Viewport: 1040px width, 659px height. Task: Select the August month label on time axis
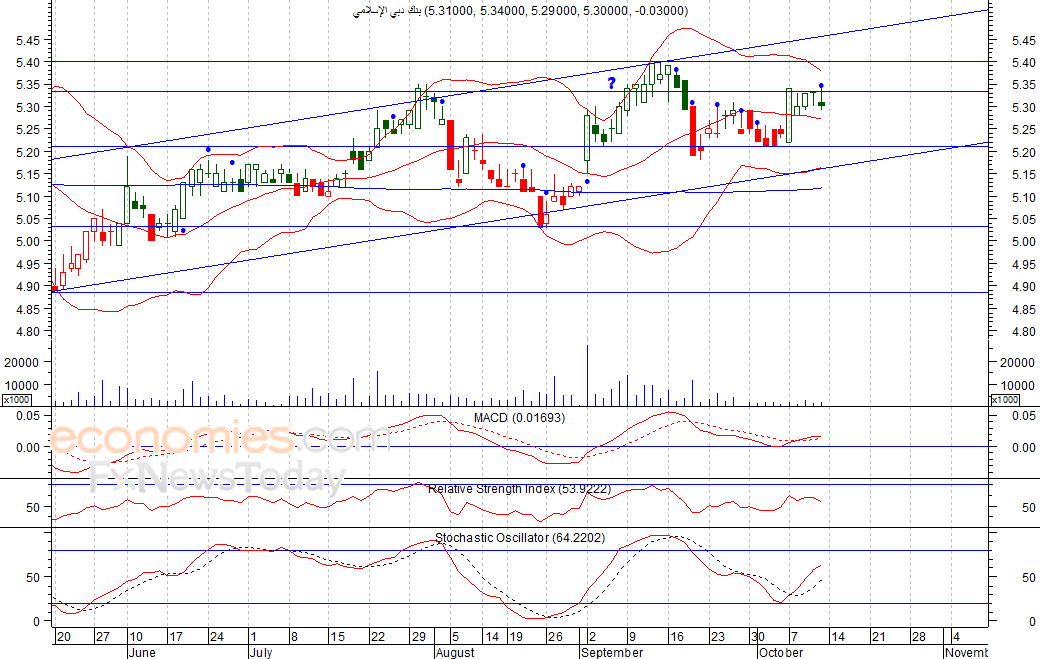(455, 652)
